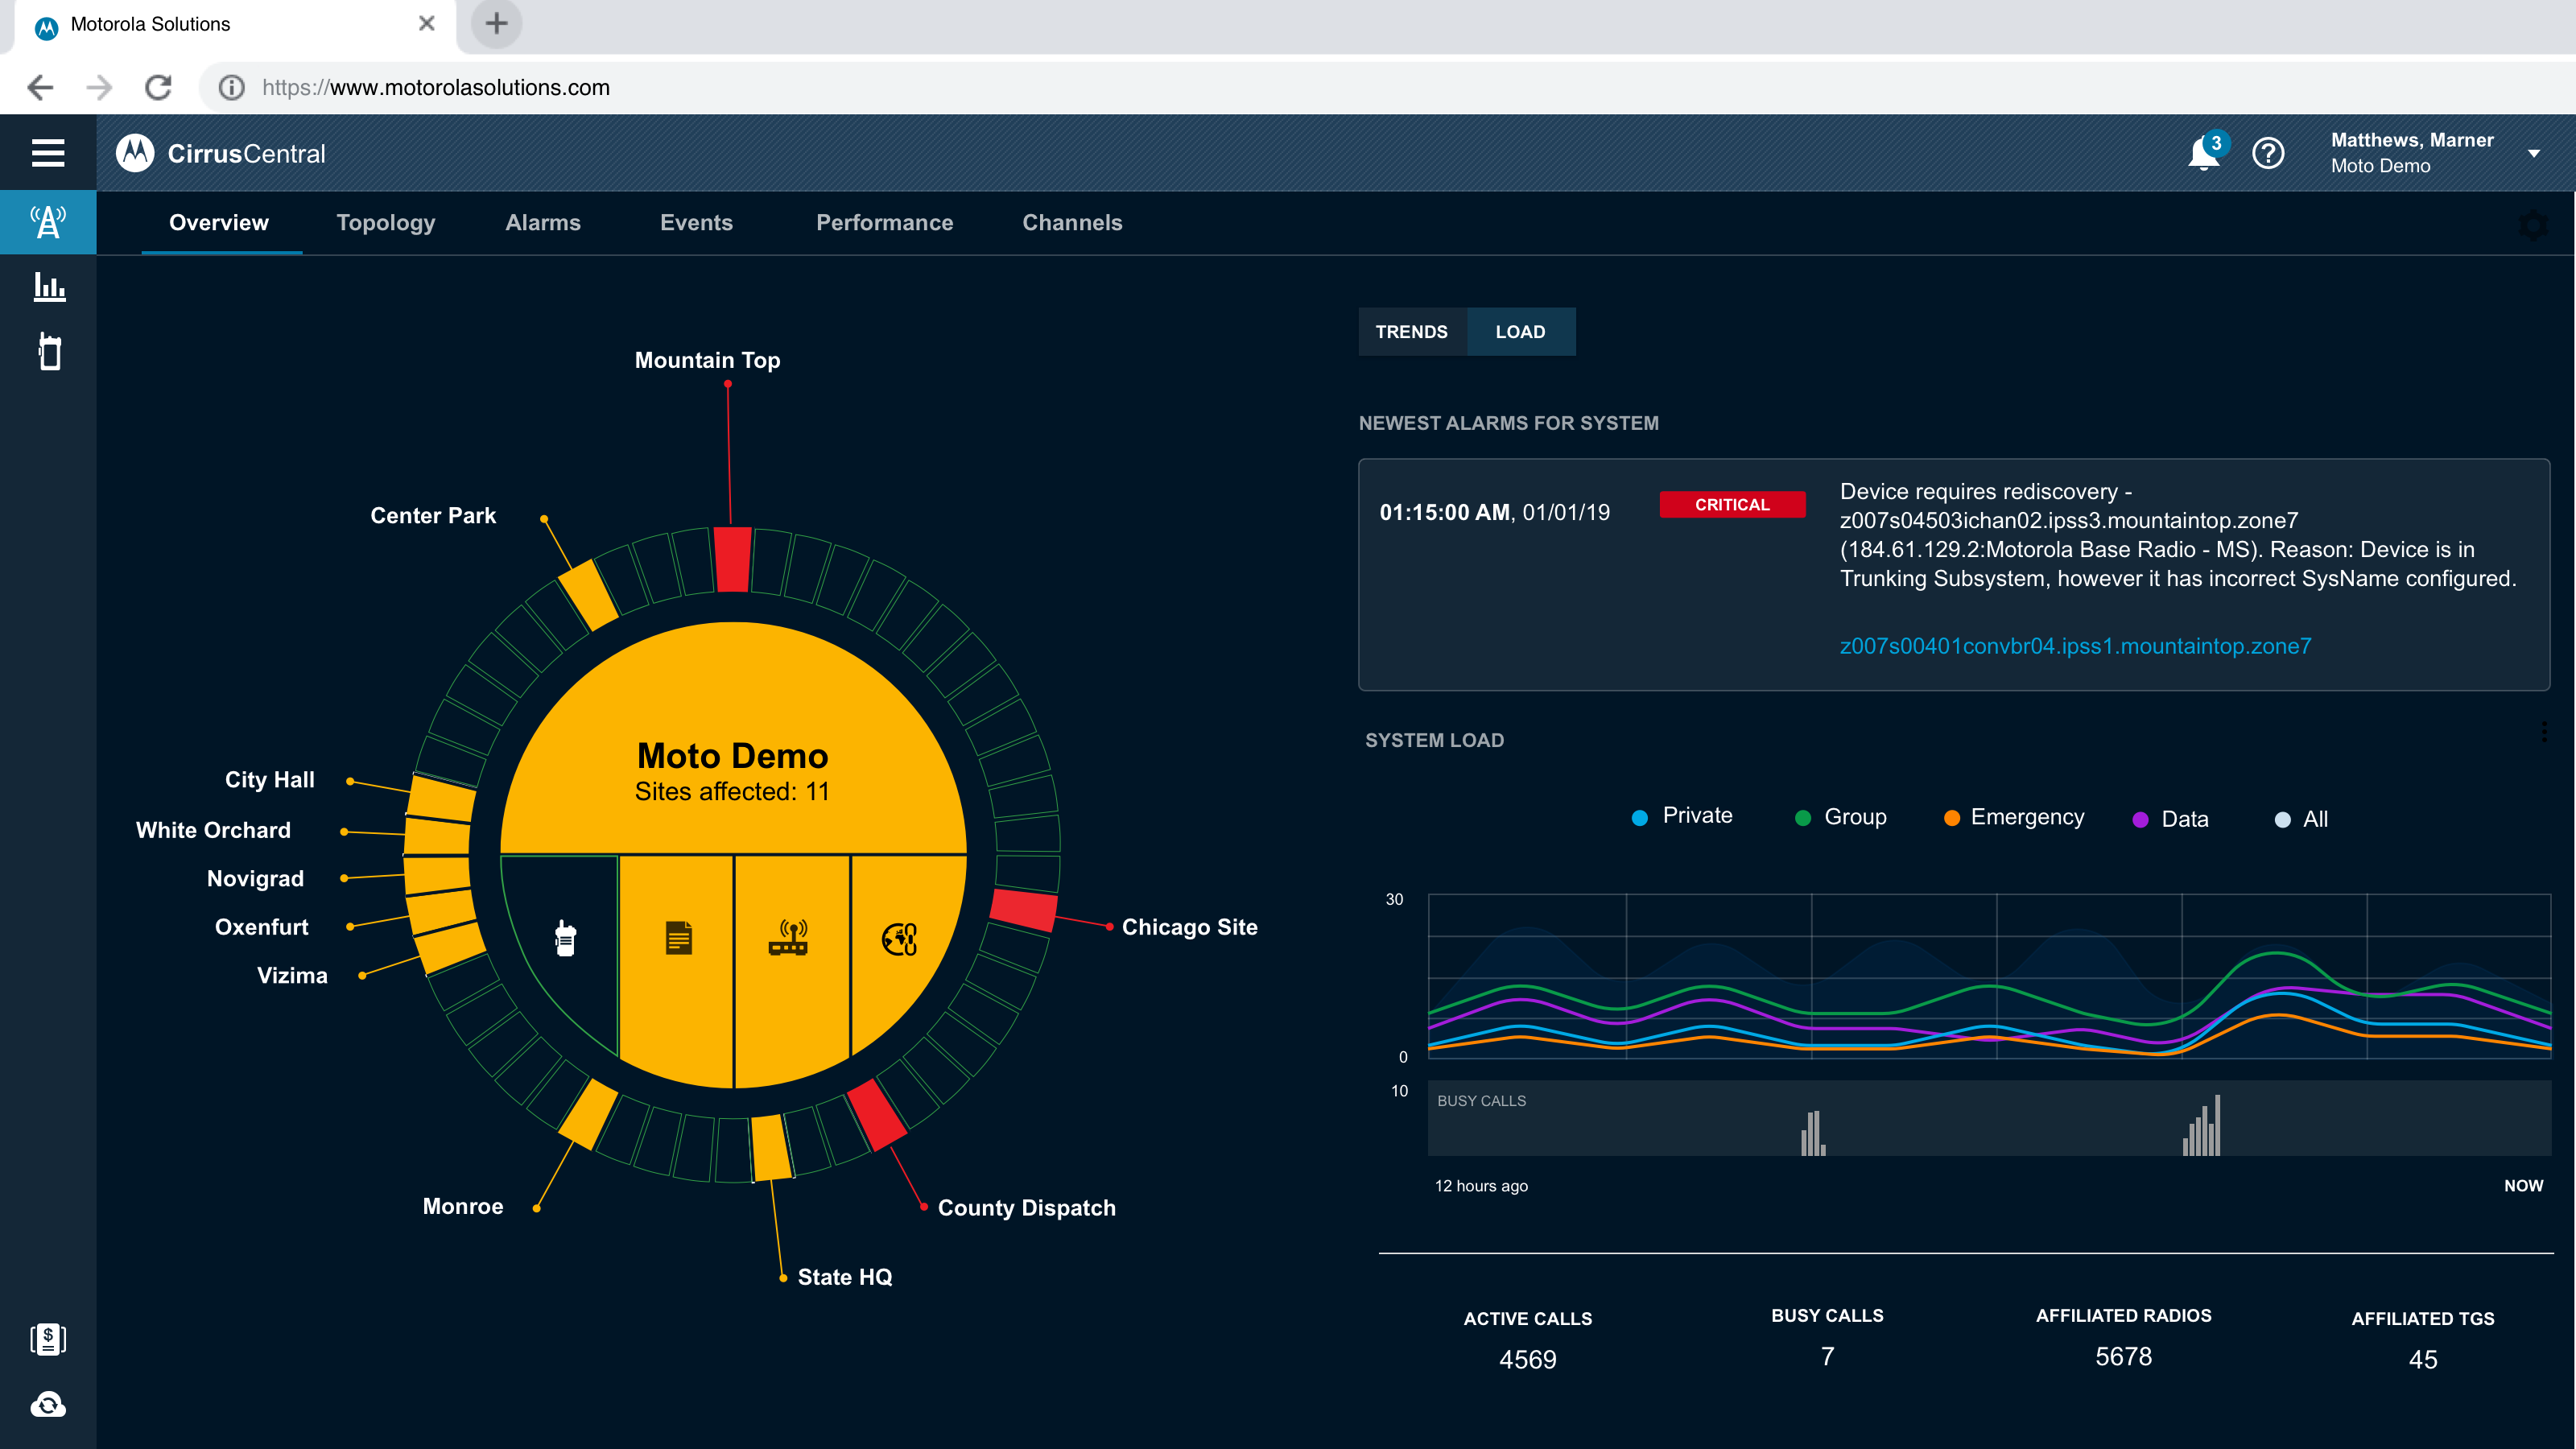The image size is (2576, 1449).
Task: Click the help question mark icon
Action: click(x=2268, y=154)
